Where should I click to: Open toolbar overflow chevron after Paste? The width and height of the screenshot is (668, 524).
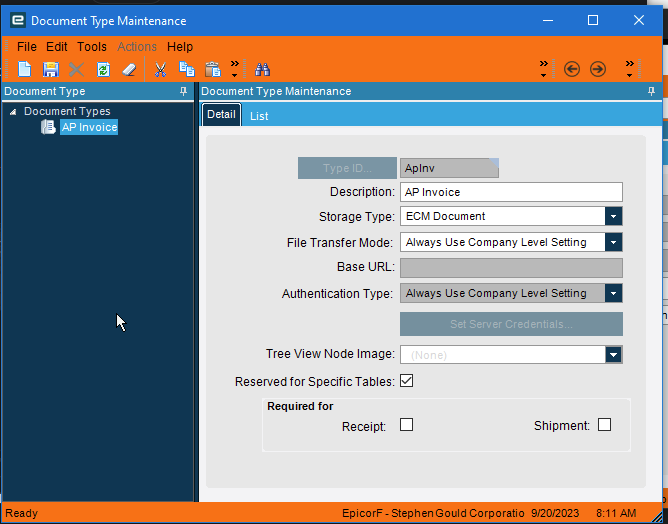[235, 69]
